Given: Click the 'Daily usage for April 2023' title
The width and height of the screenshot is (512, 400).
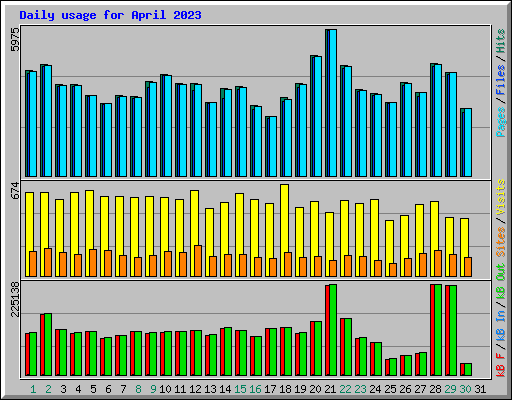Looking at the screenshot, I should coord(110,15).
